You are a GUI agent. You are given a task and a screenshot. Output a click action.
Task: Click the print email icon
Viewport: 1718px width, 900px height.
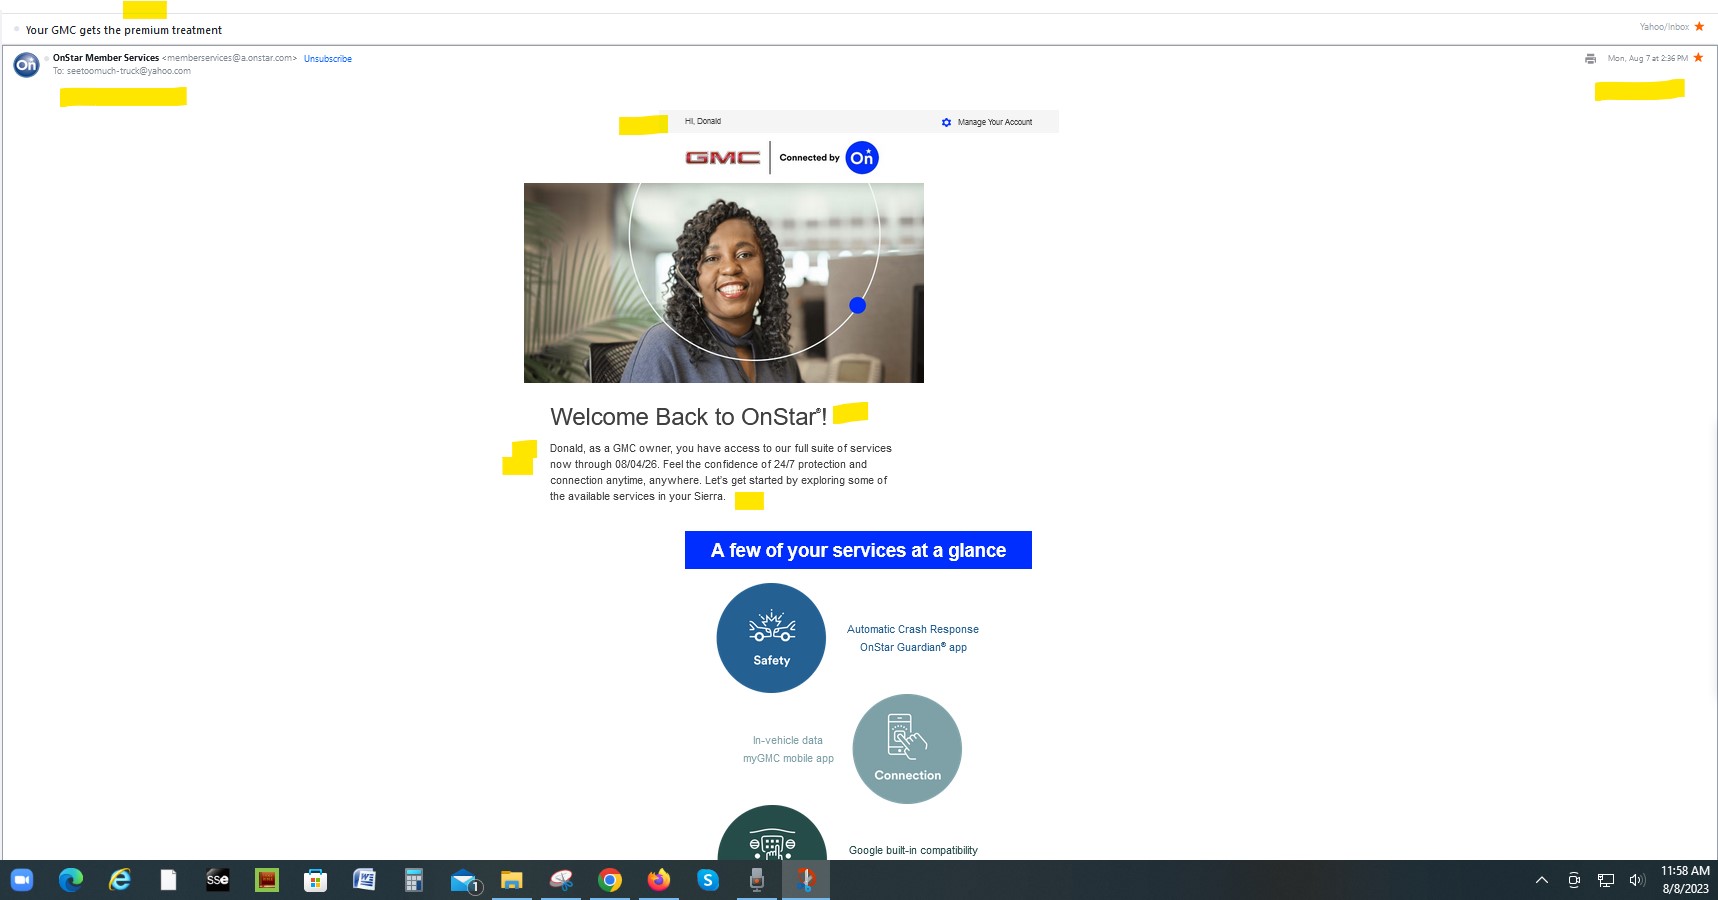(x=1590, y=59)
